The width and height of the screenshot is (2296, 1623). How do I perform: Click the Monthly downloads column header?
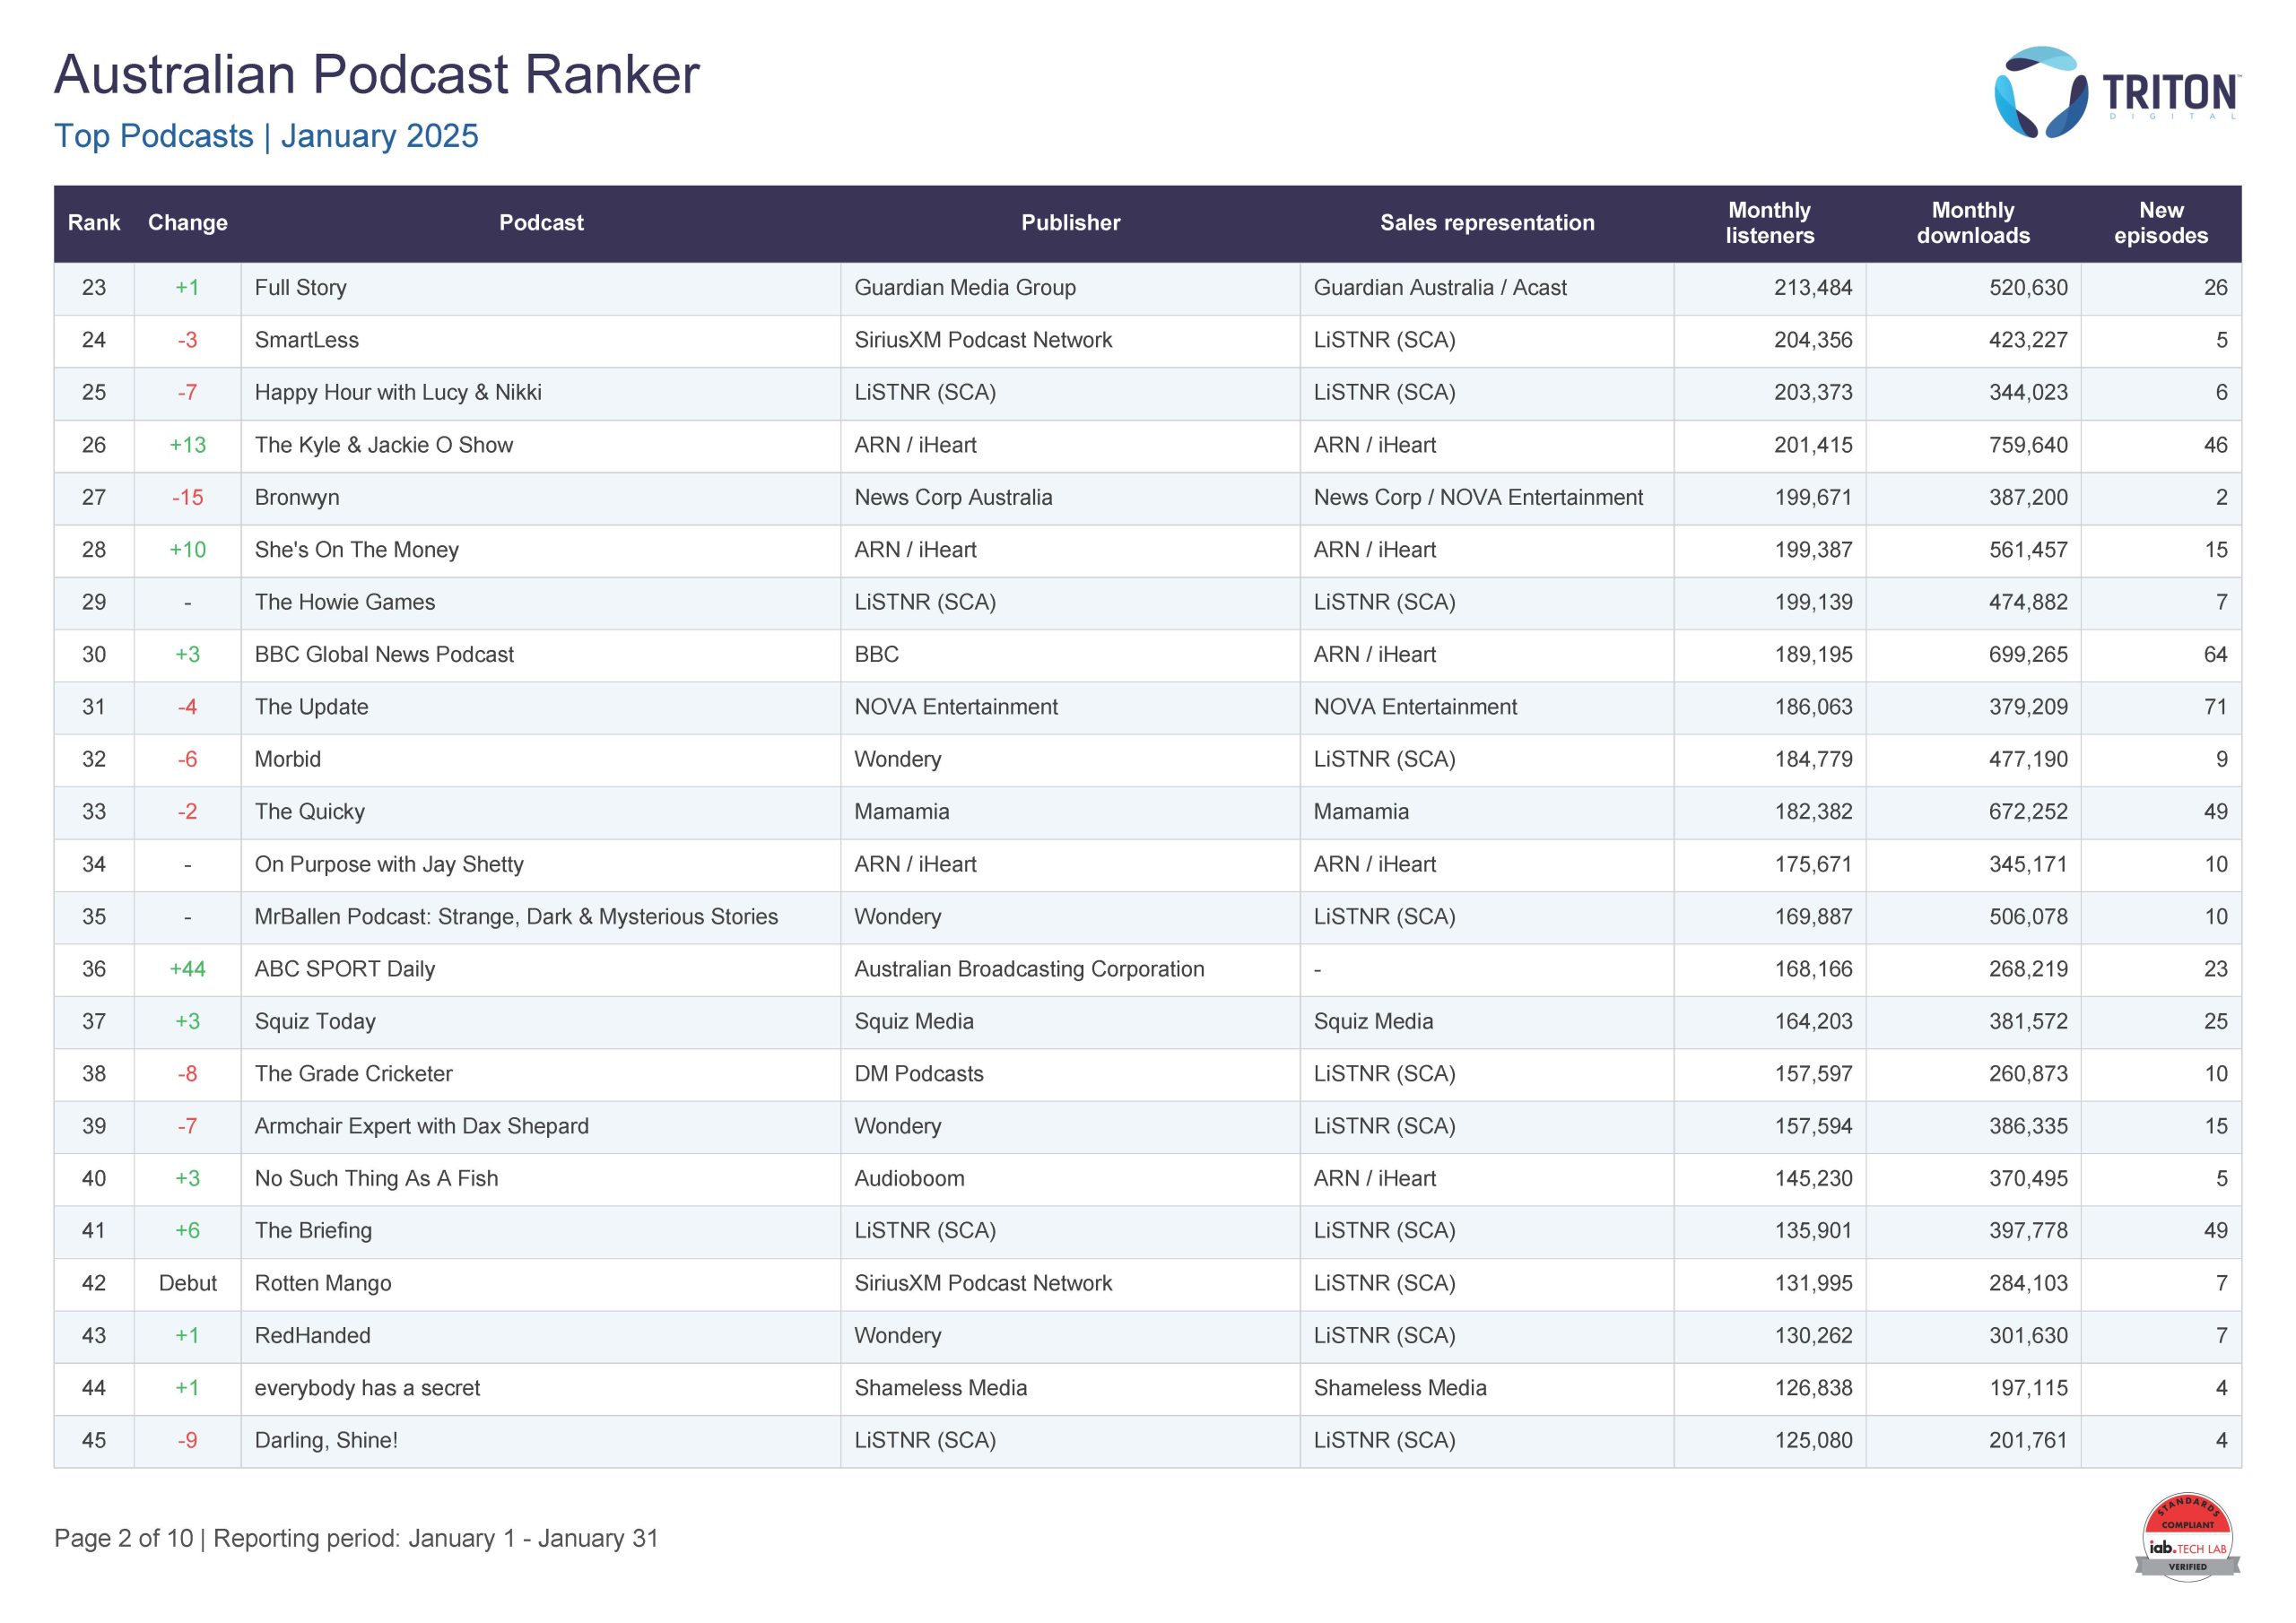(1973, 223)
